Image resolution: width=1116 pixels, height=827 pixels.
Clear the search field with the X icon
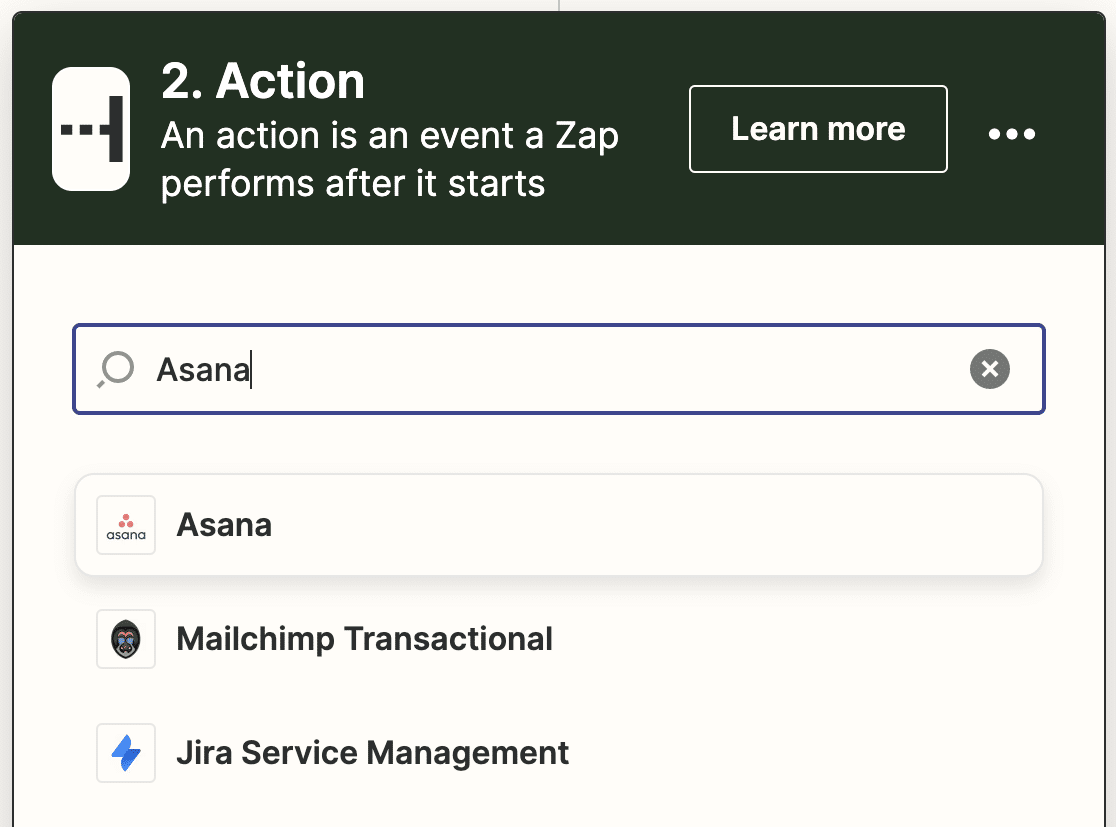tap(989, 369)
